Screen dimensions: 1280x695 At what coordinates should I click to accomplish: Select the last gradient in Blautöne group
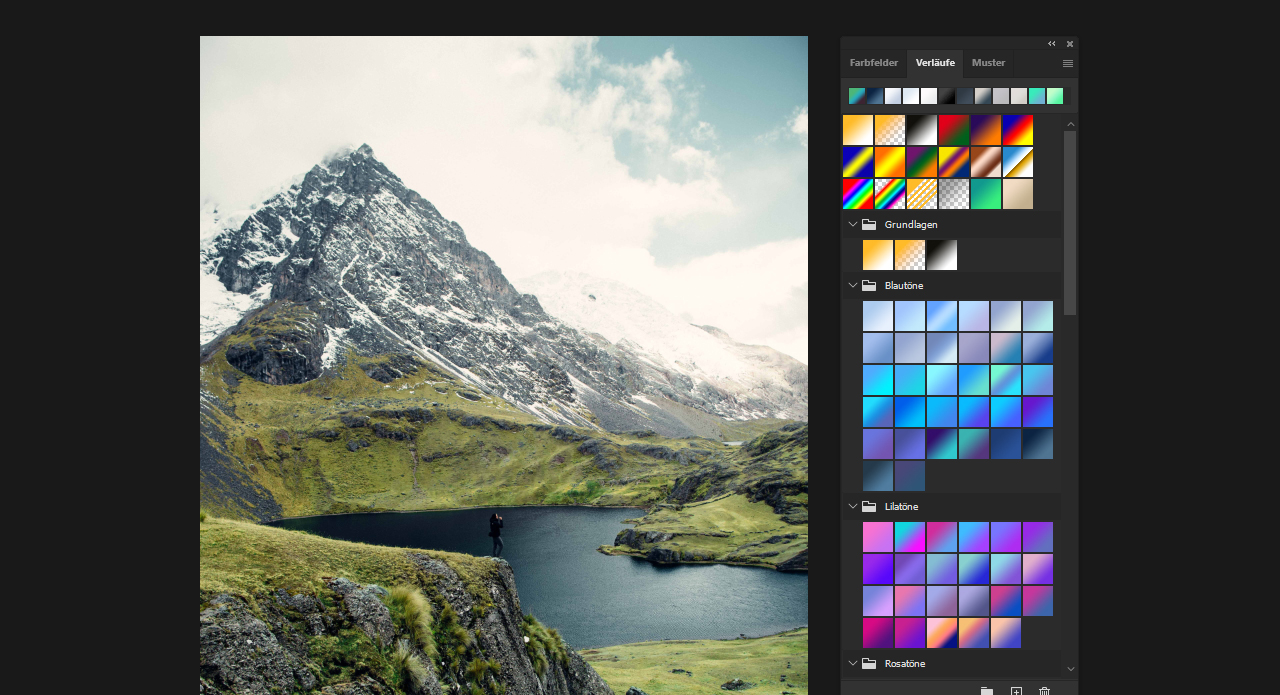coord(910,476)
